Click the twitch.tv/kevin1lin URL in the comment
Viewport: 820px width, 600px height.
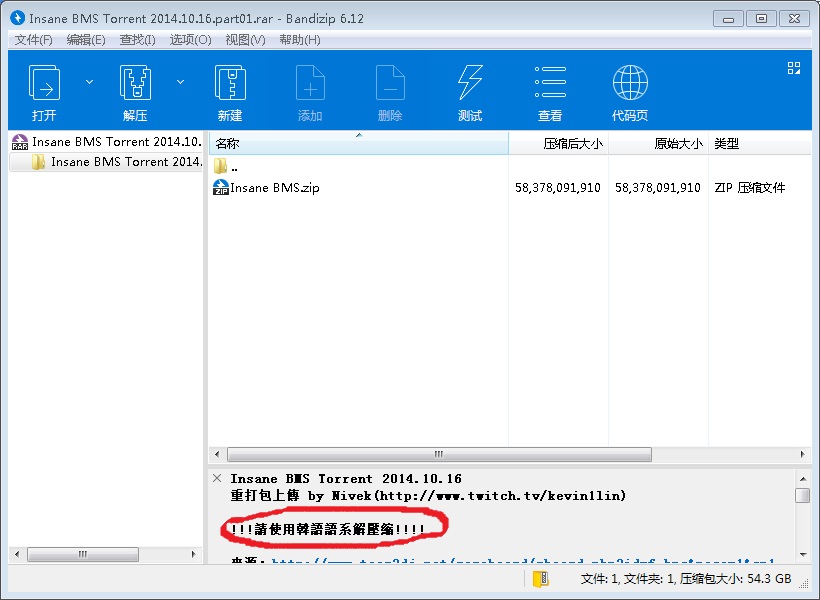pos(502,496)
